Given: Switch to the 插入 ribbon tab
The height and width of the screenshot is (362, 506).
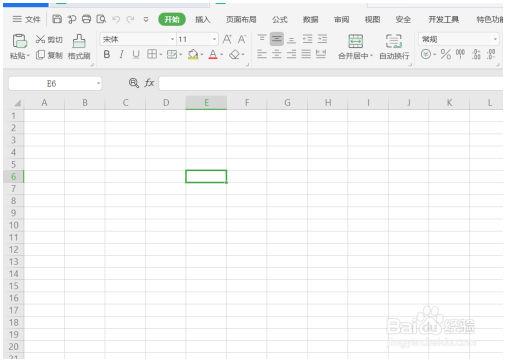Looking at the screenshot, I should (x=202, y=19).
